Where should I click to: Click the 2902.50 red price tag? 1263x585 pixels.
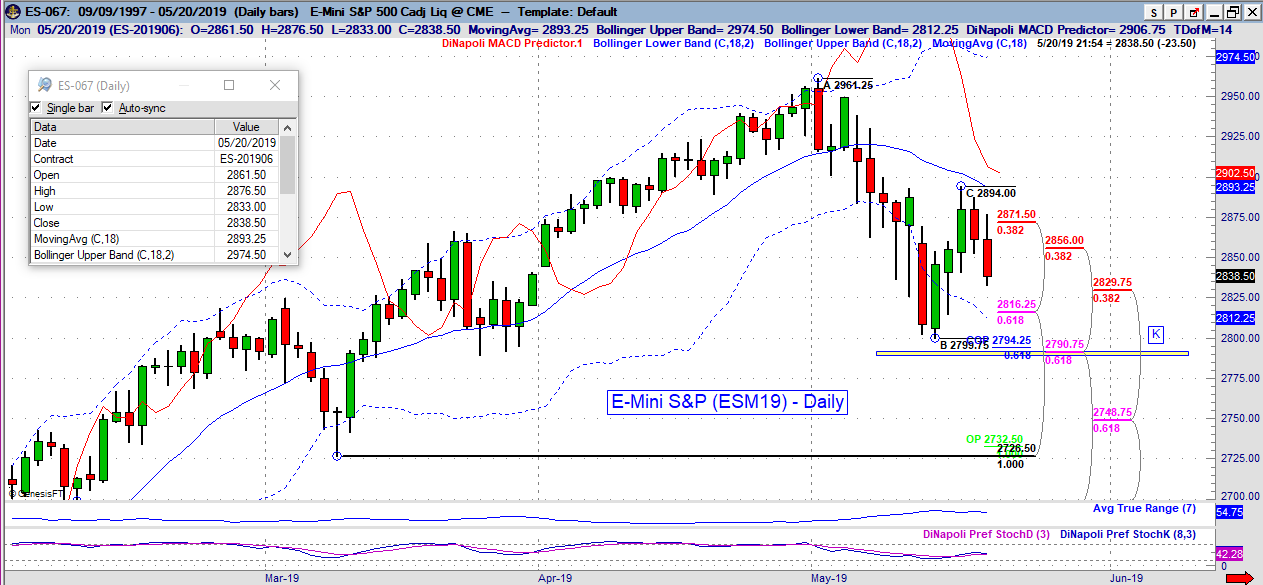coord(1236,173)
